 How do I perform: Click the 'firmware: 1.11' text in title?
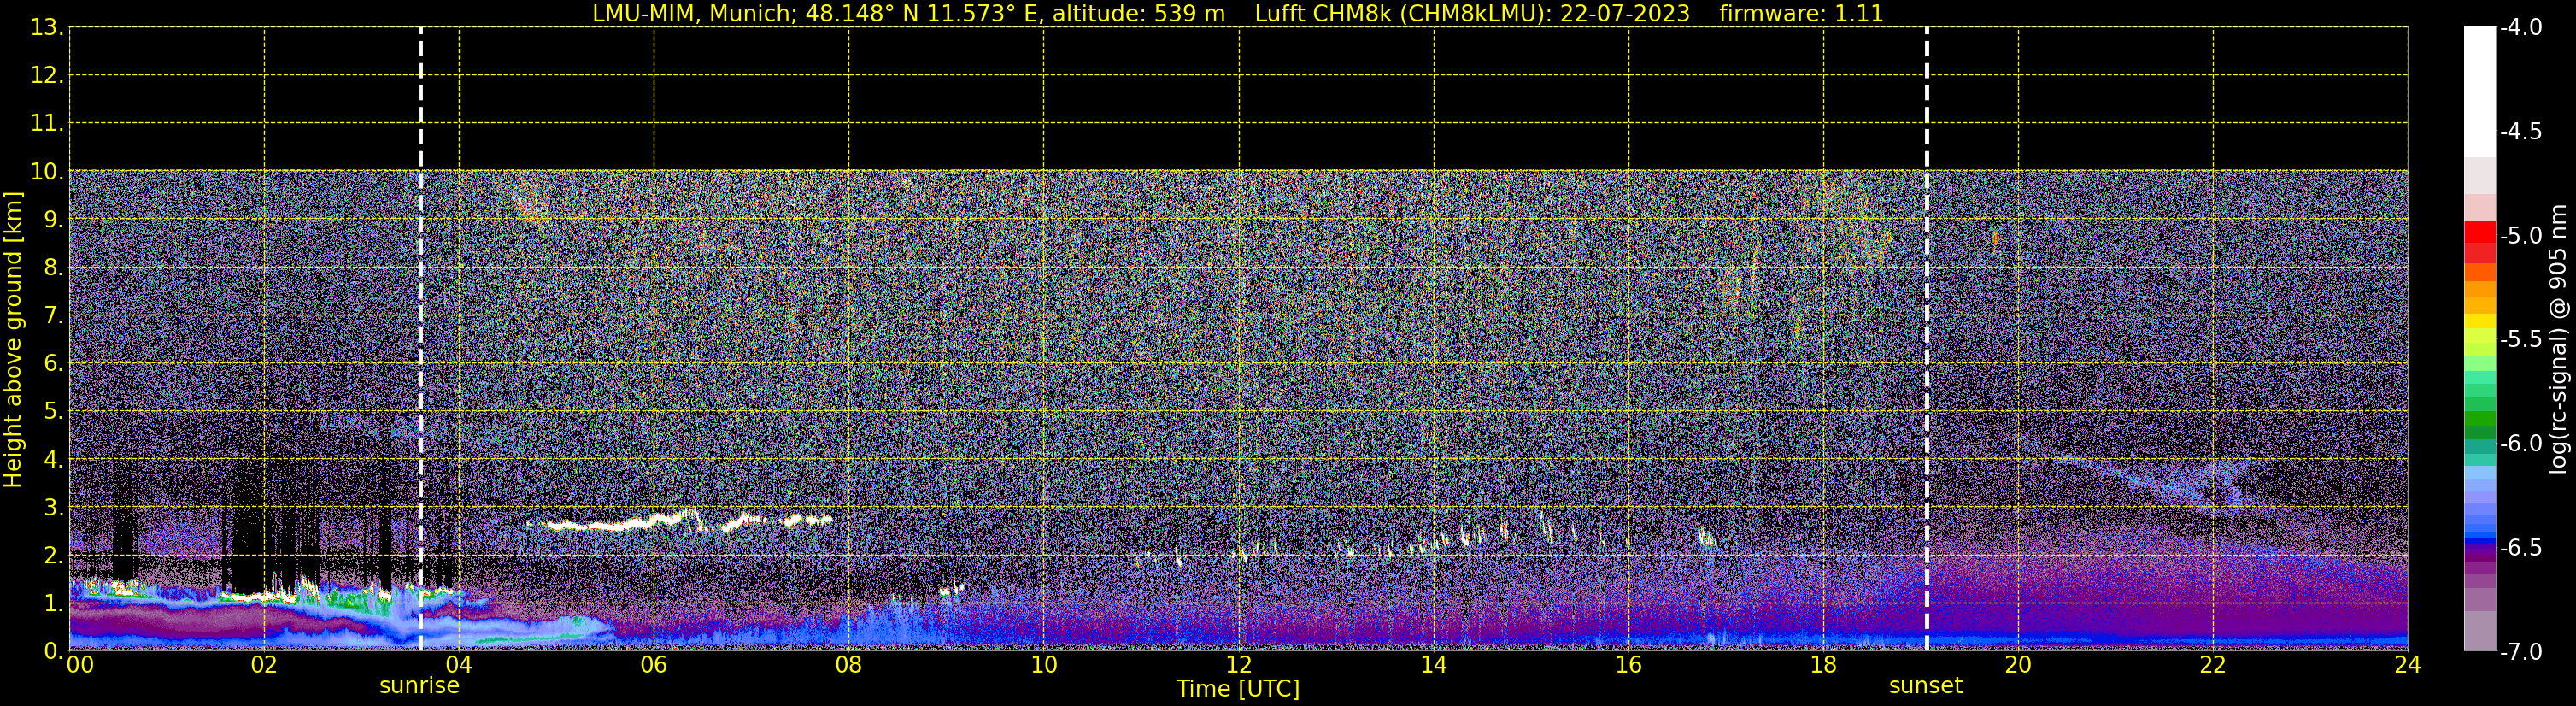pyautogui.click(x=1801, y=14)
